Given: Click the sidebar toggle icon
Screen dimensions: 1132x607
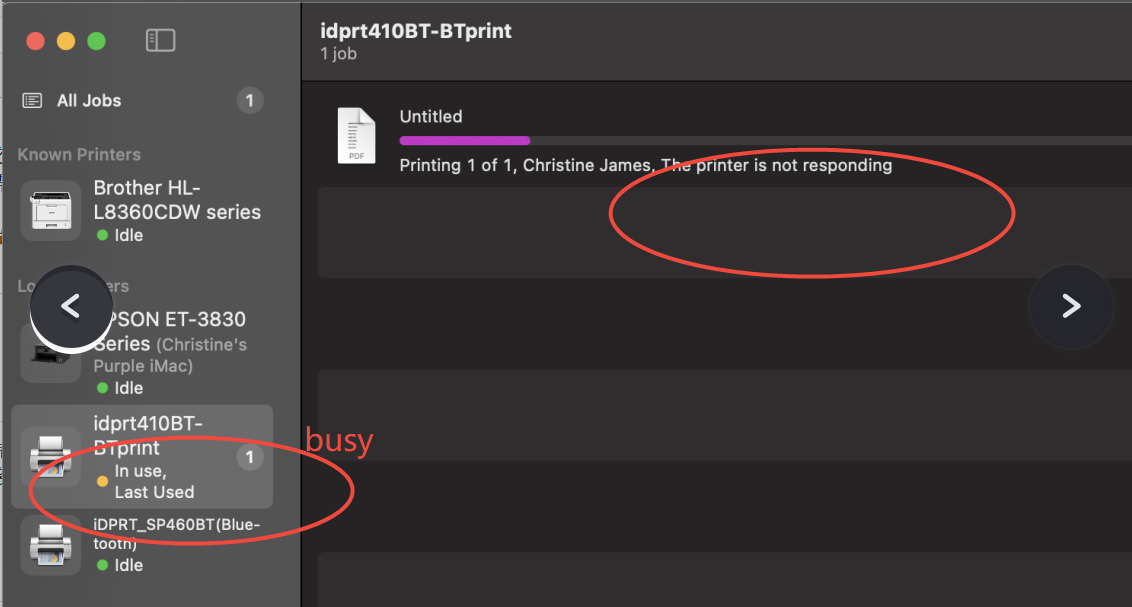Looking at the screenshot, I should pos(160,40).
